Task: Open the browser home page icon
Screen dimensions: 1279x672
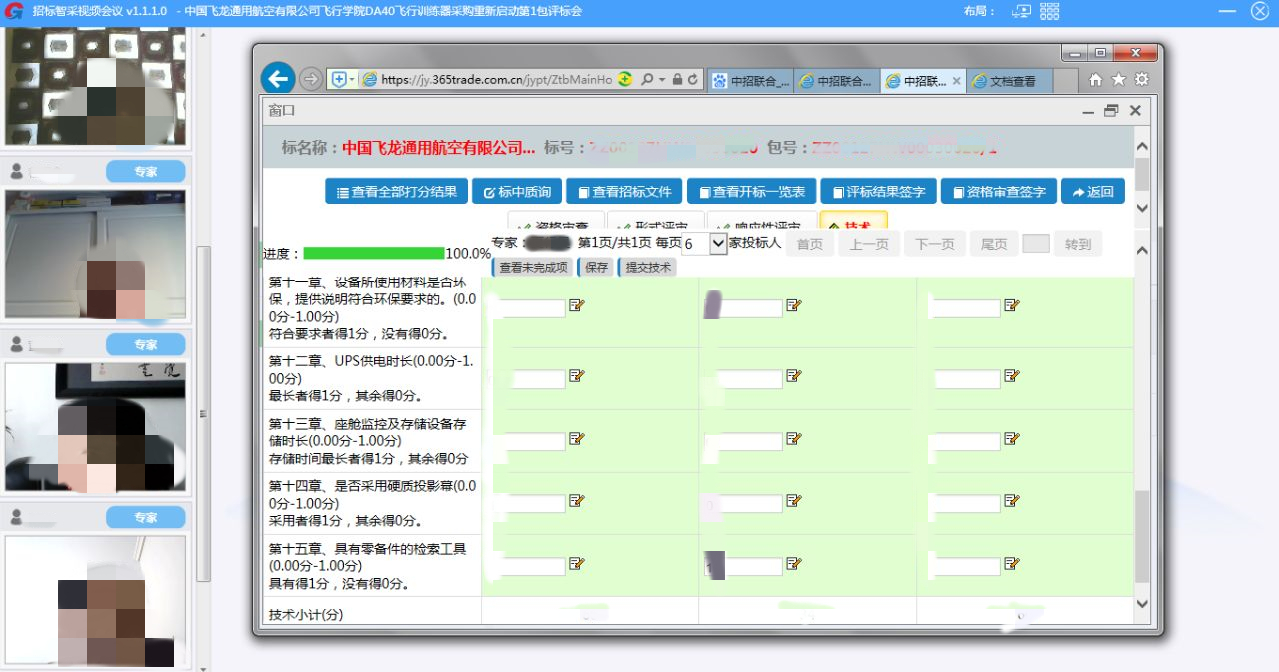Action: 1096,80
